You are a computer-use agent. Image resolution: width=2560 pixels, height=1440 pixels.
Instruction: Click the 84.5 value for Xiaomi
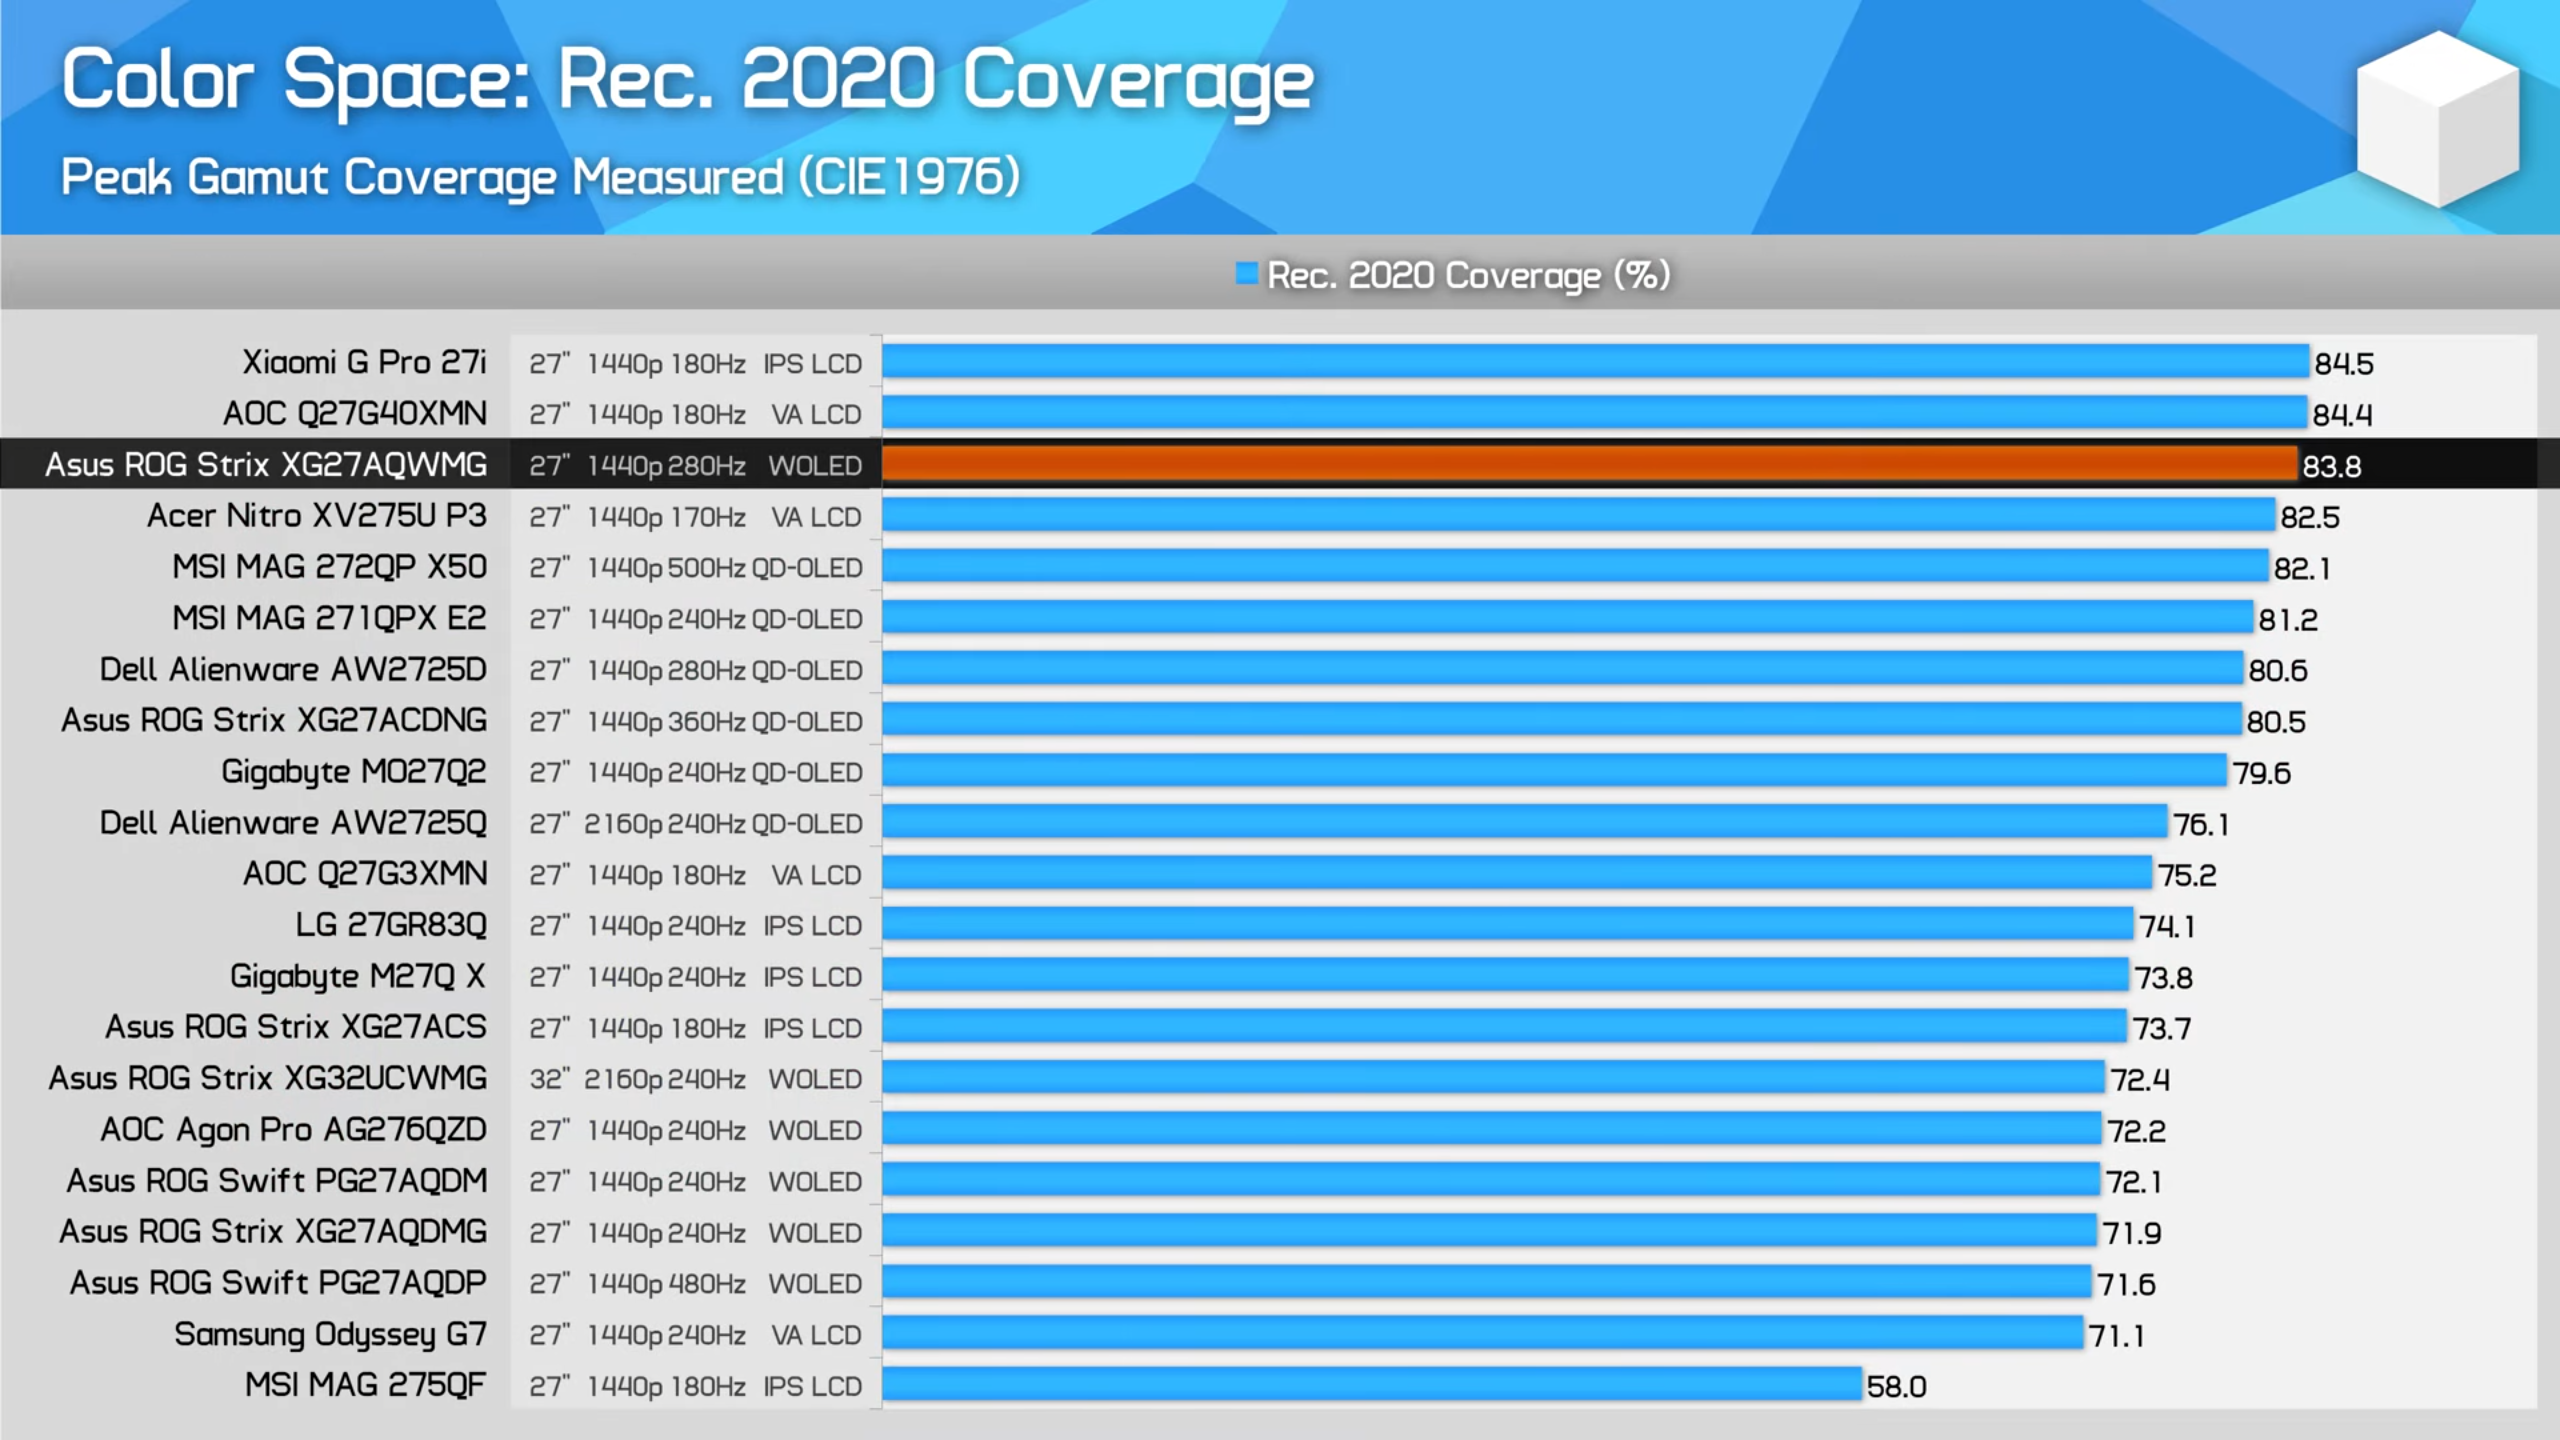[2343, 364]
